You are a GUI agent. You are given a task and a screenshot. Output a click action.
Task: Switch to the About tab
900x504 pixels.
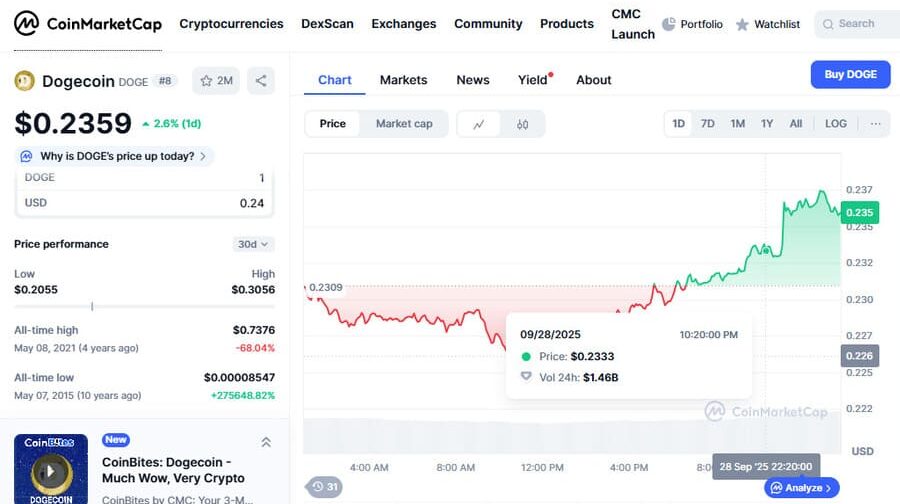(x=593, y=80)
